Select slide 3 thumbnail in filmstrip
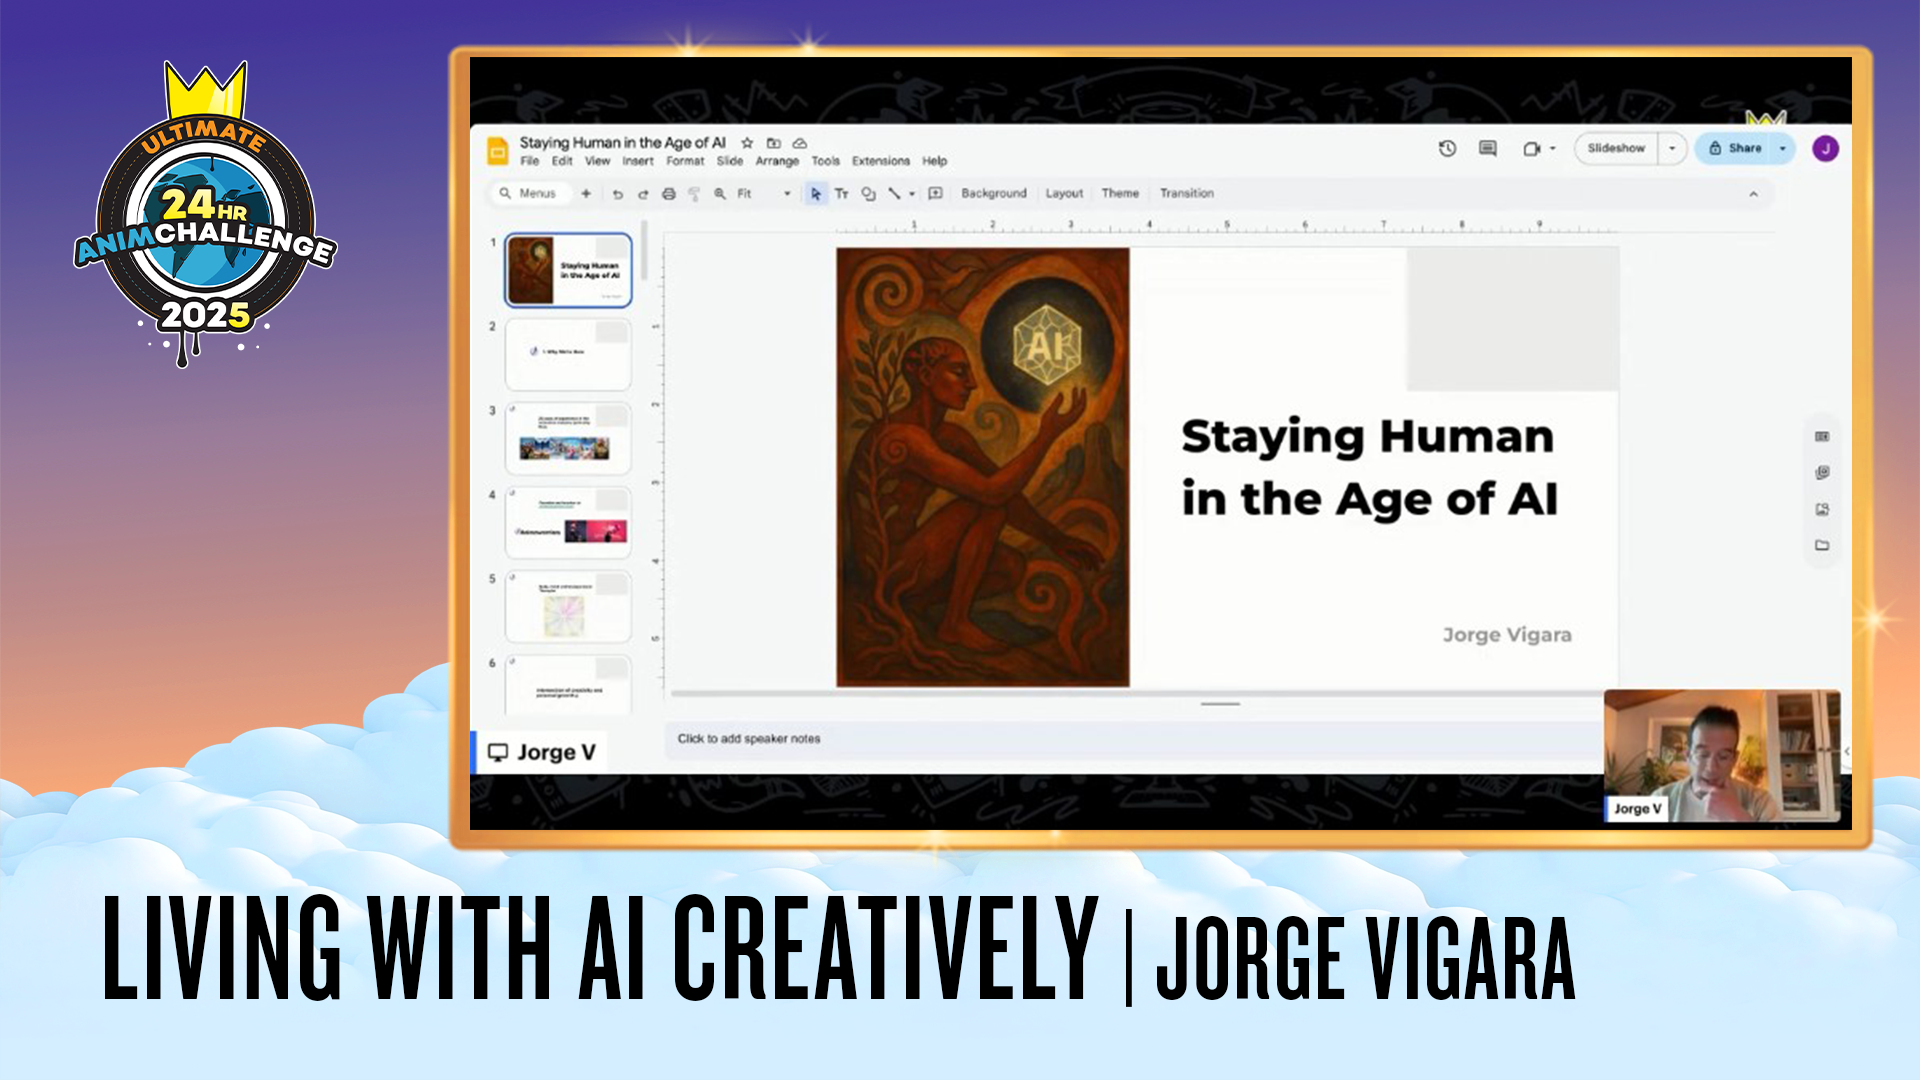Screen dimensions: 1920x1080 568,438
